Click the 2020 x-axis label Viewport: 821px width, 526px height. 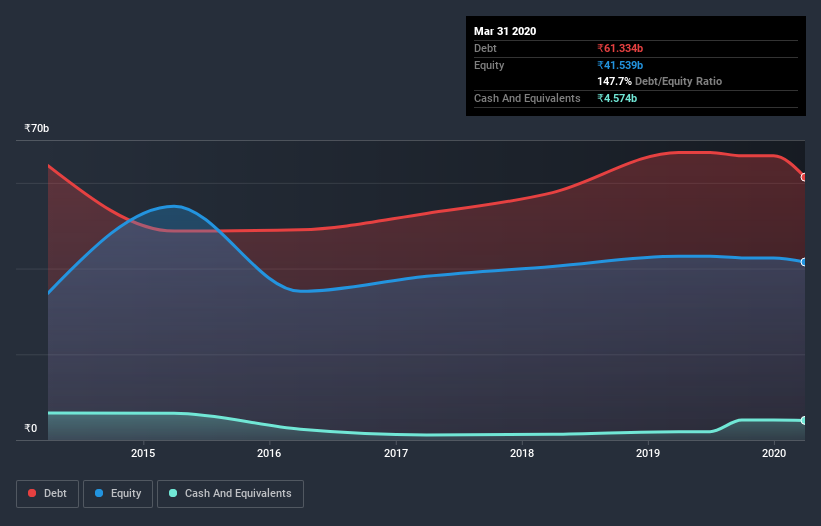tap(774, 453)
